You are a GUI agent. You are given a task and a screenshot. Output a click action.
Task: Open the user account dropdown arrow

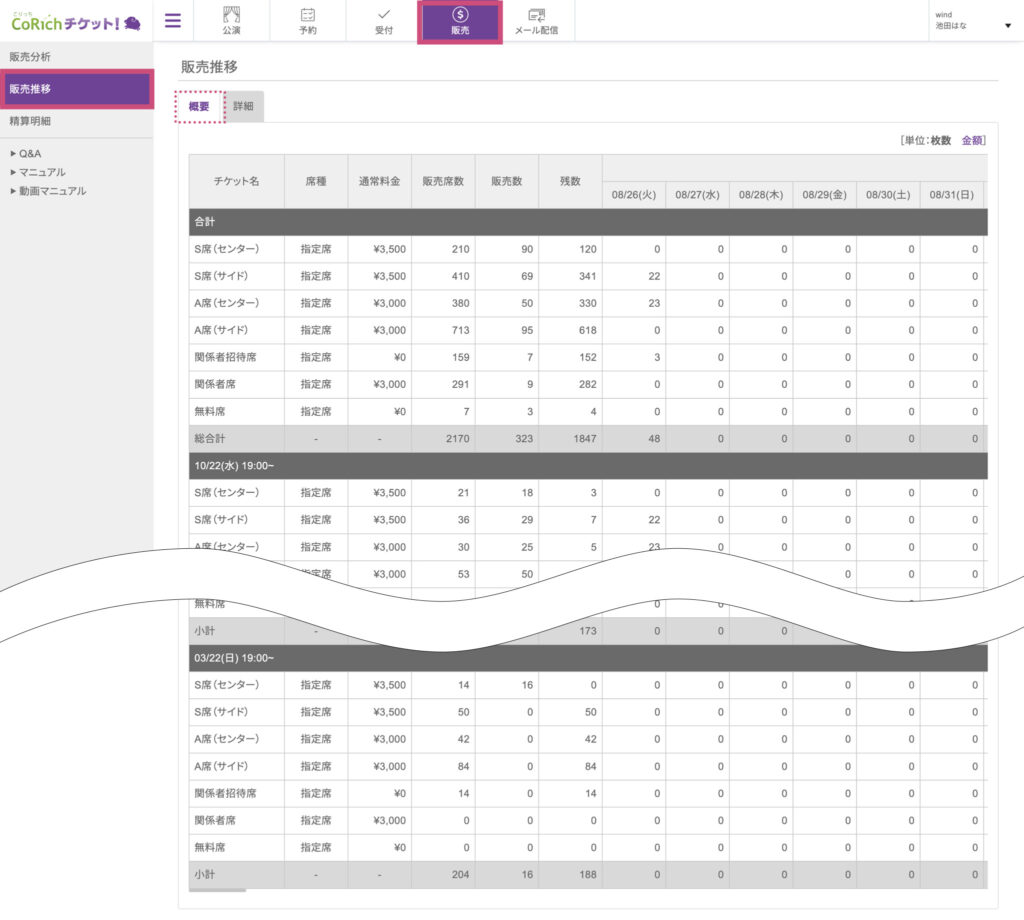pos(1007,26)
